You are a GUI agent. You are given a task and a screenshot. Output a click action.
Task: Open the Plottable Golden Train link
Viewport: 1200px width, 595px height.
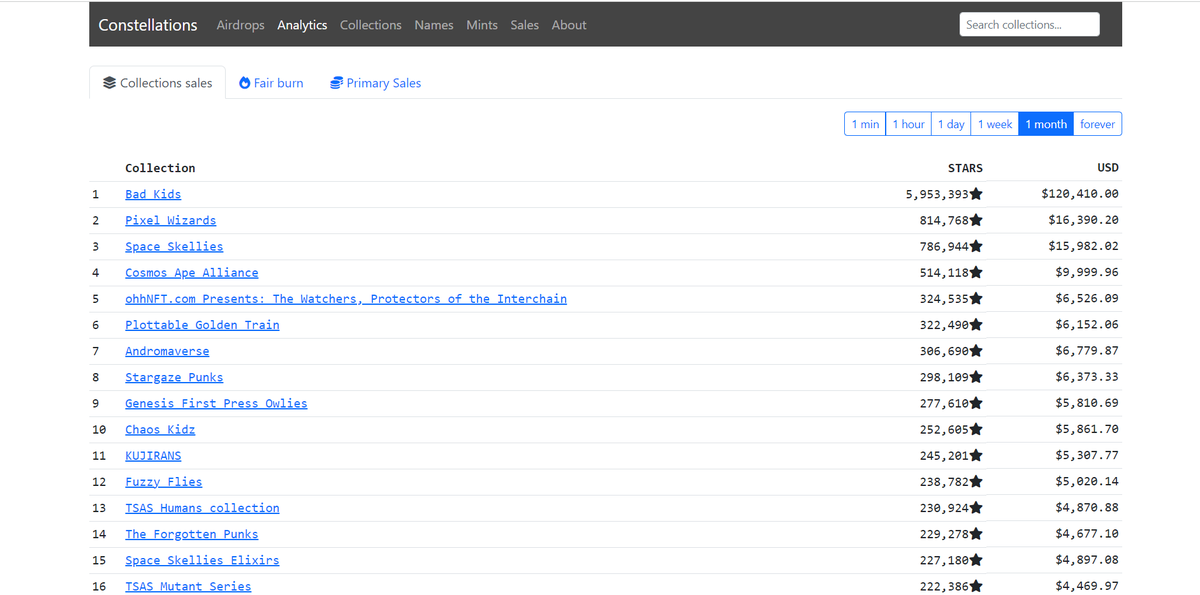click(x=202, y=325)
